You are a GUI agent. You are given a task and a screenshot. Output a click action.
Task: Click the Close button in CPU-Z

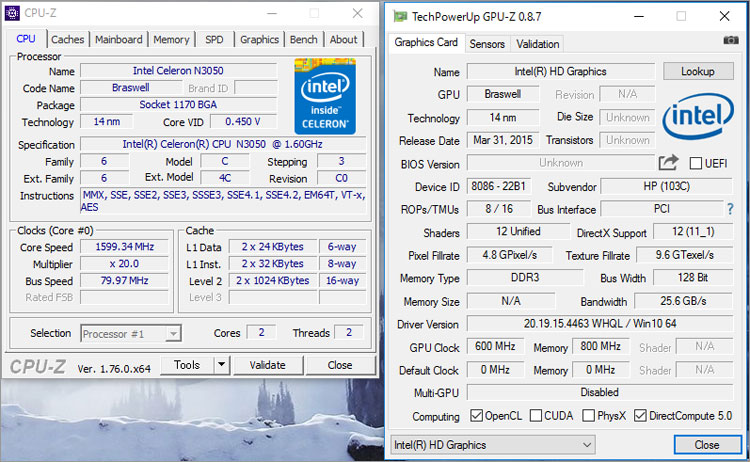[x=340, y=365]
